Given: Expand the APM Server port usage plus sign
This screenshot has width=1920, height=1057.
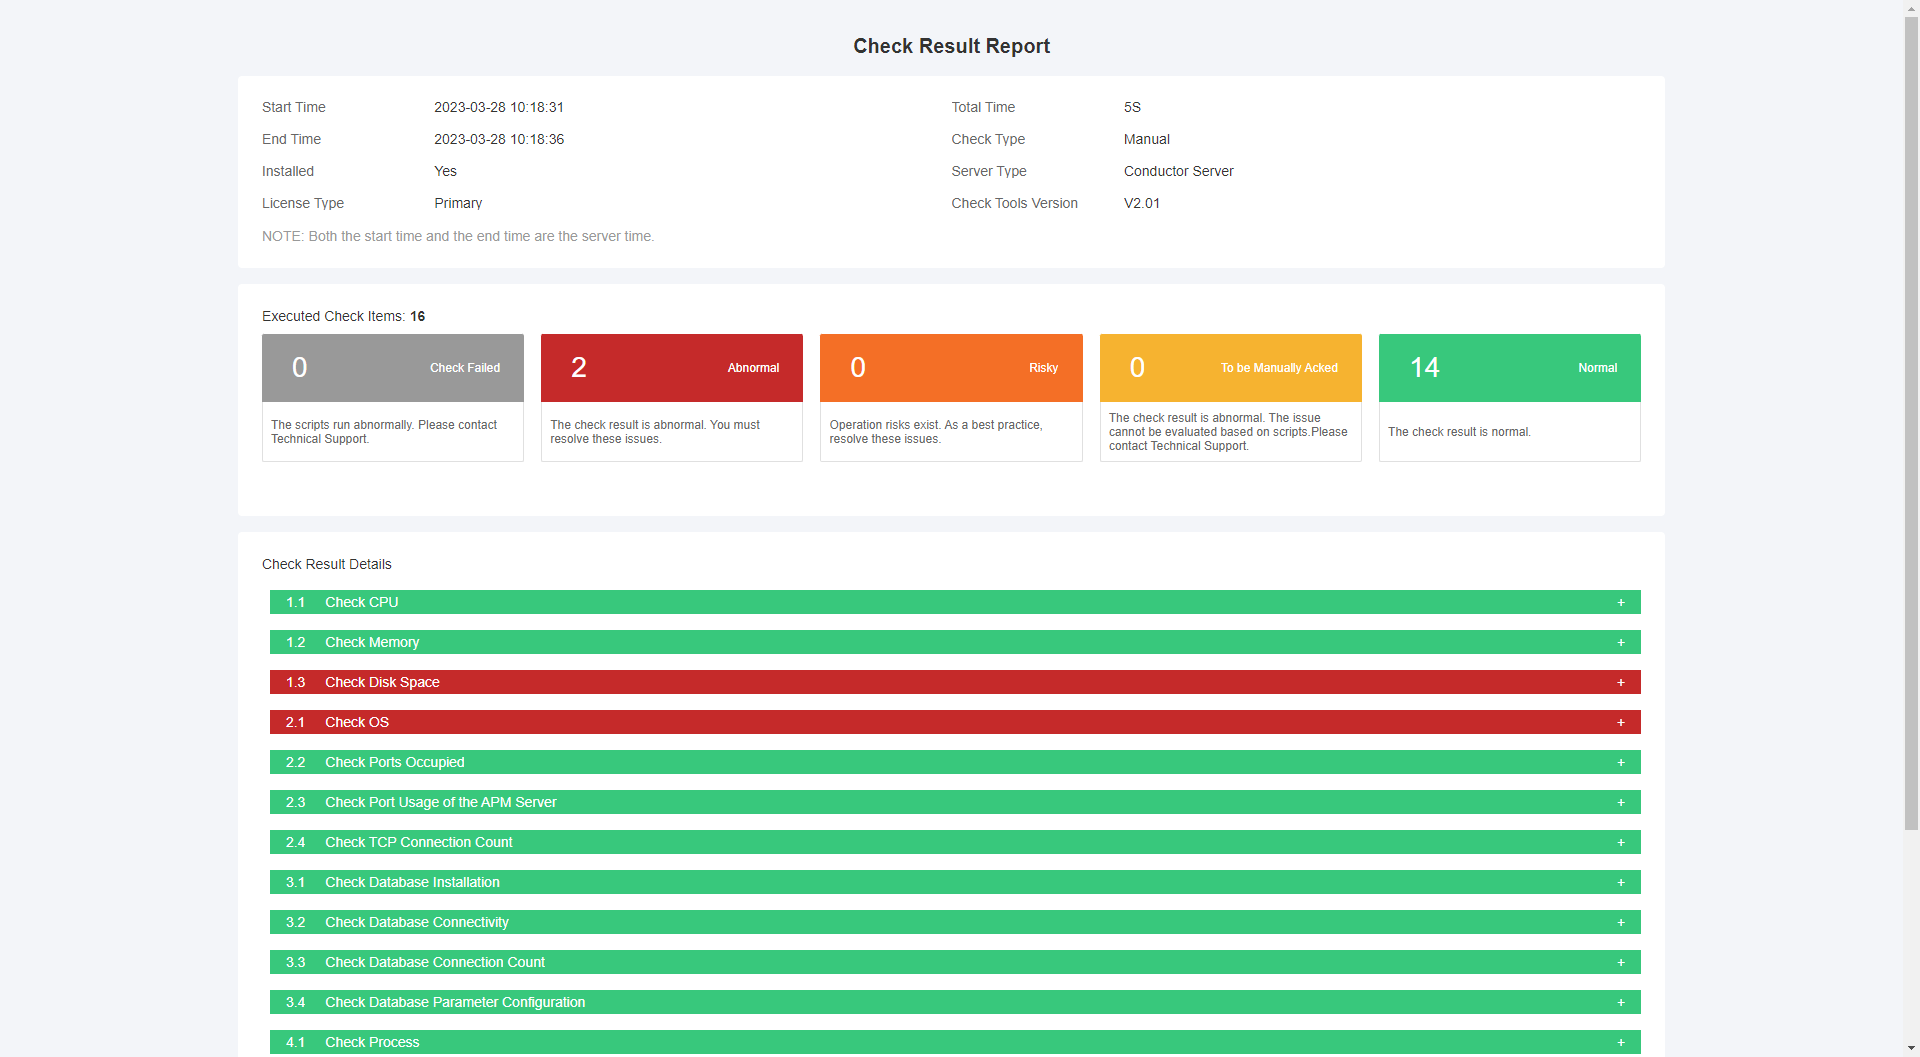Looking at the screenshot, I should [x=1621, y=802].
